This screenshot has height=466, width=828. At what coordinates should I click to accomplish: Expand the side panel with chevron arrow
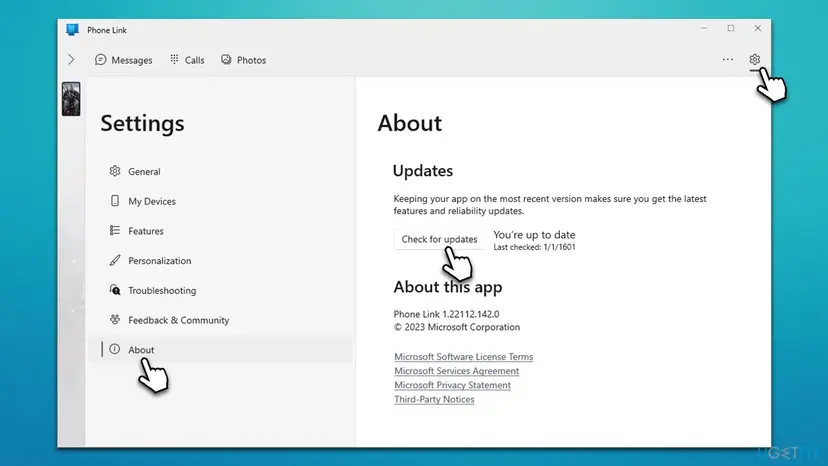point(71,60)
